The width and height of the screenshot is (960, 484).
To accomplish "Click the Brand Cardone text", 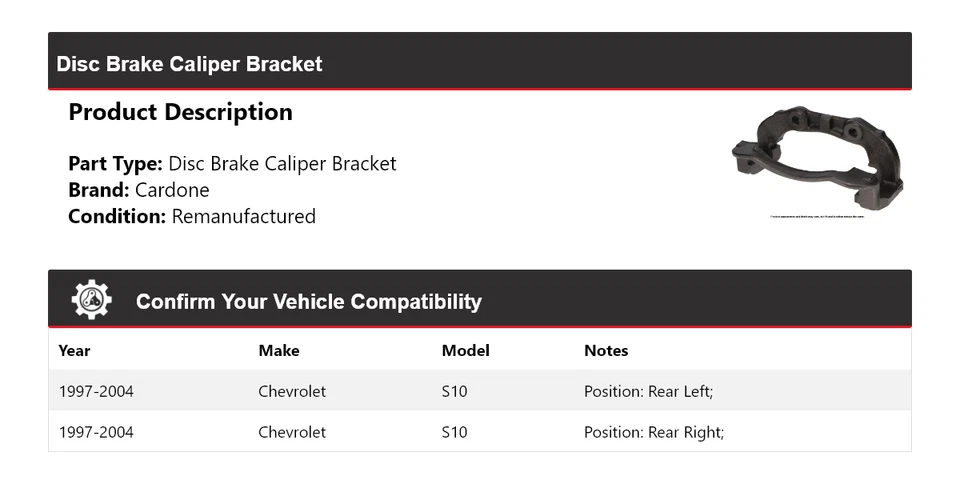I will click(139, 190).
